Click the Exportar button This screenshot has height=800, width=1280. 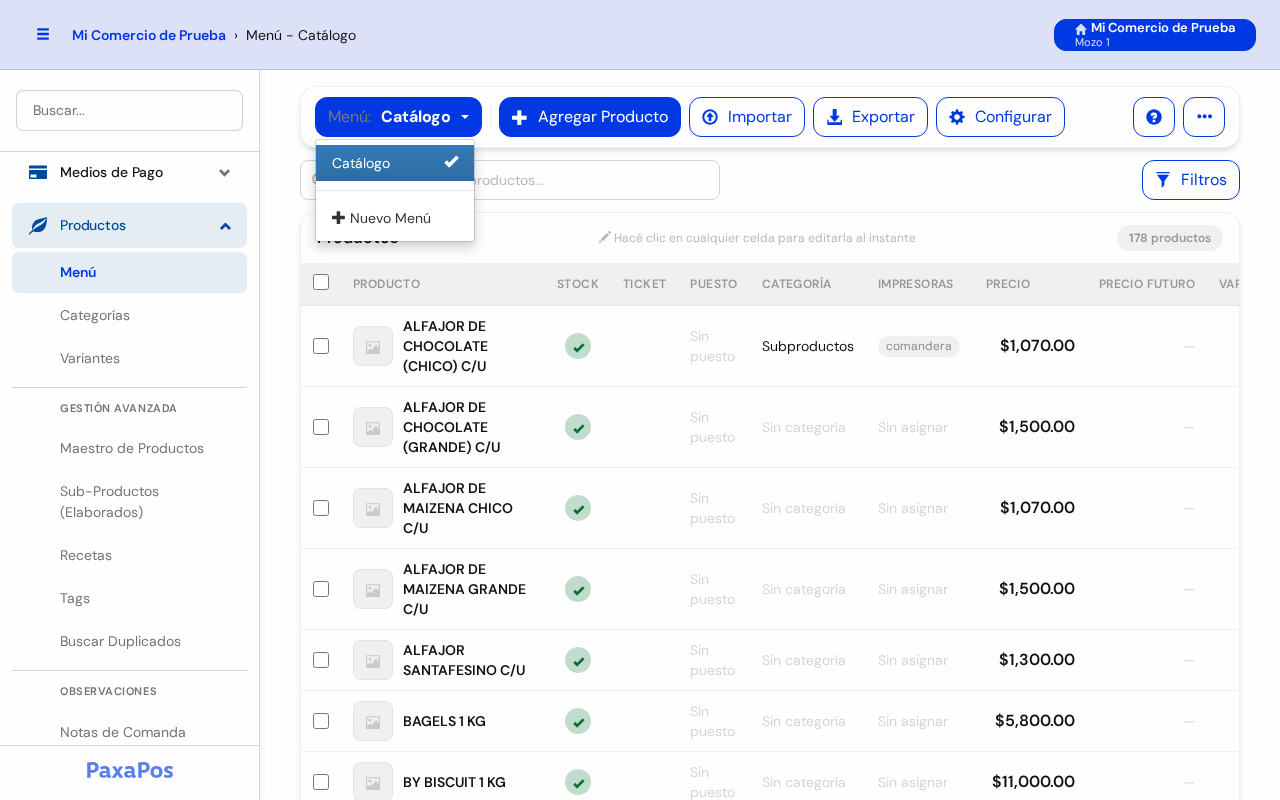pos(870,117)
